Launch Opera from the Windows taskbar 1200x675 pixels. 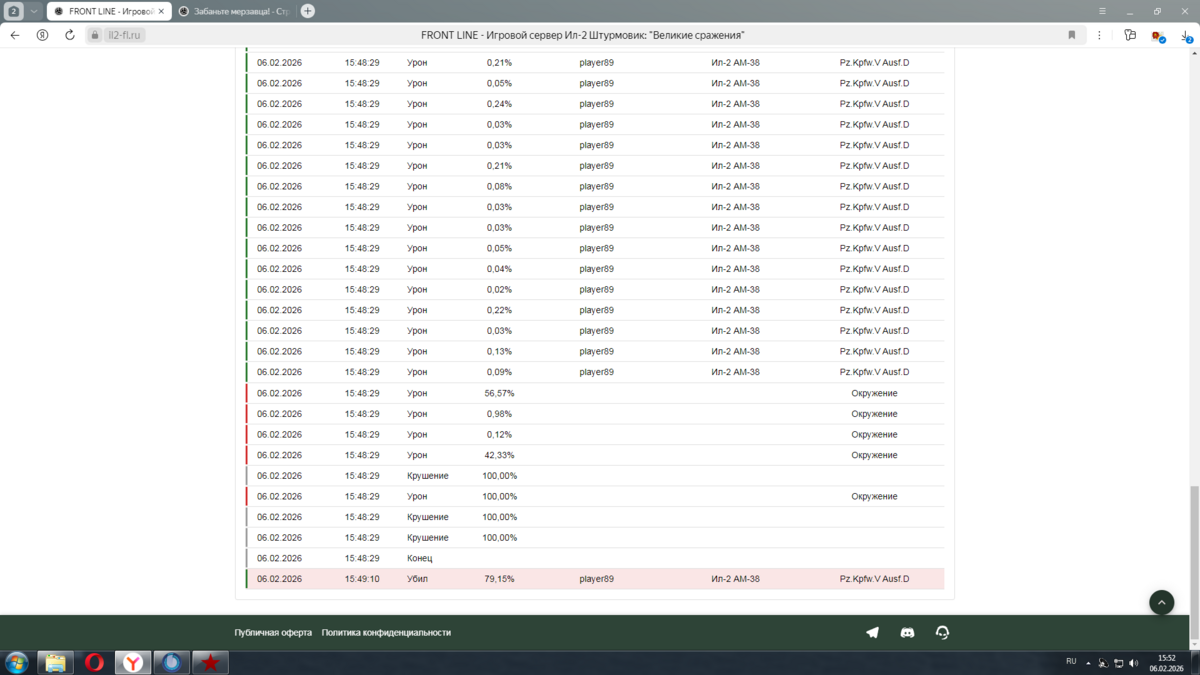click(x=94, y=662)
